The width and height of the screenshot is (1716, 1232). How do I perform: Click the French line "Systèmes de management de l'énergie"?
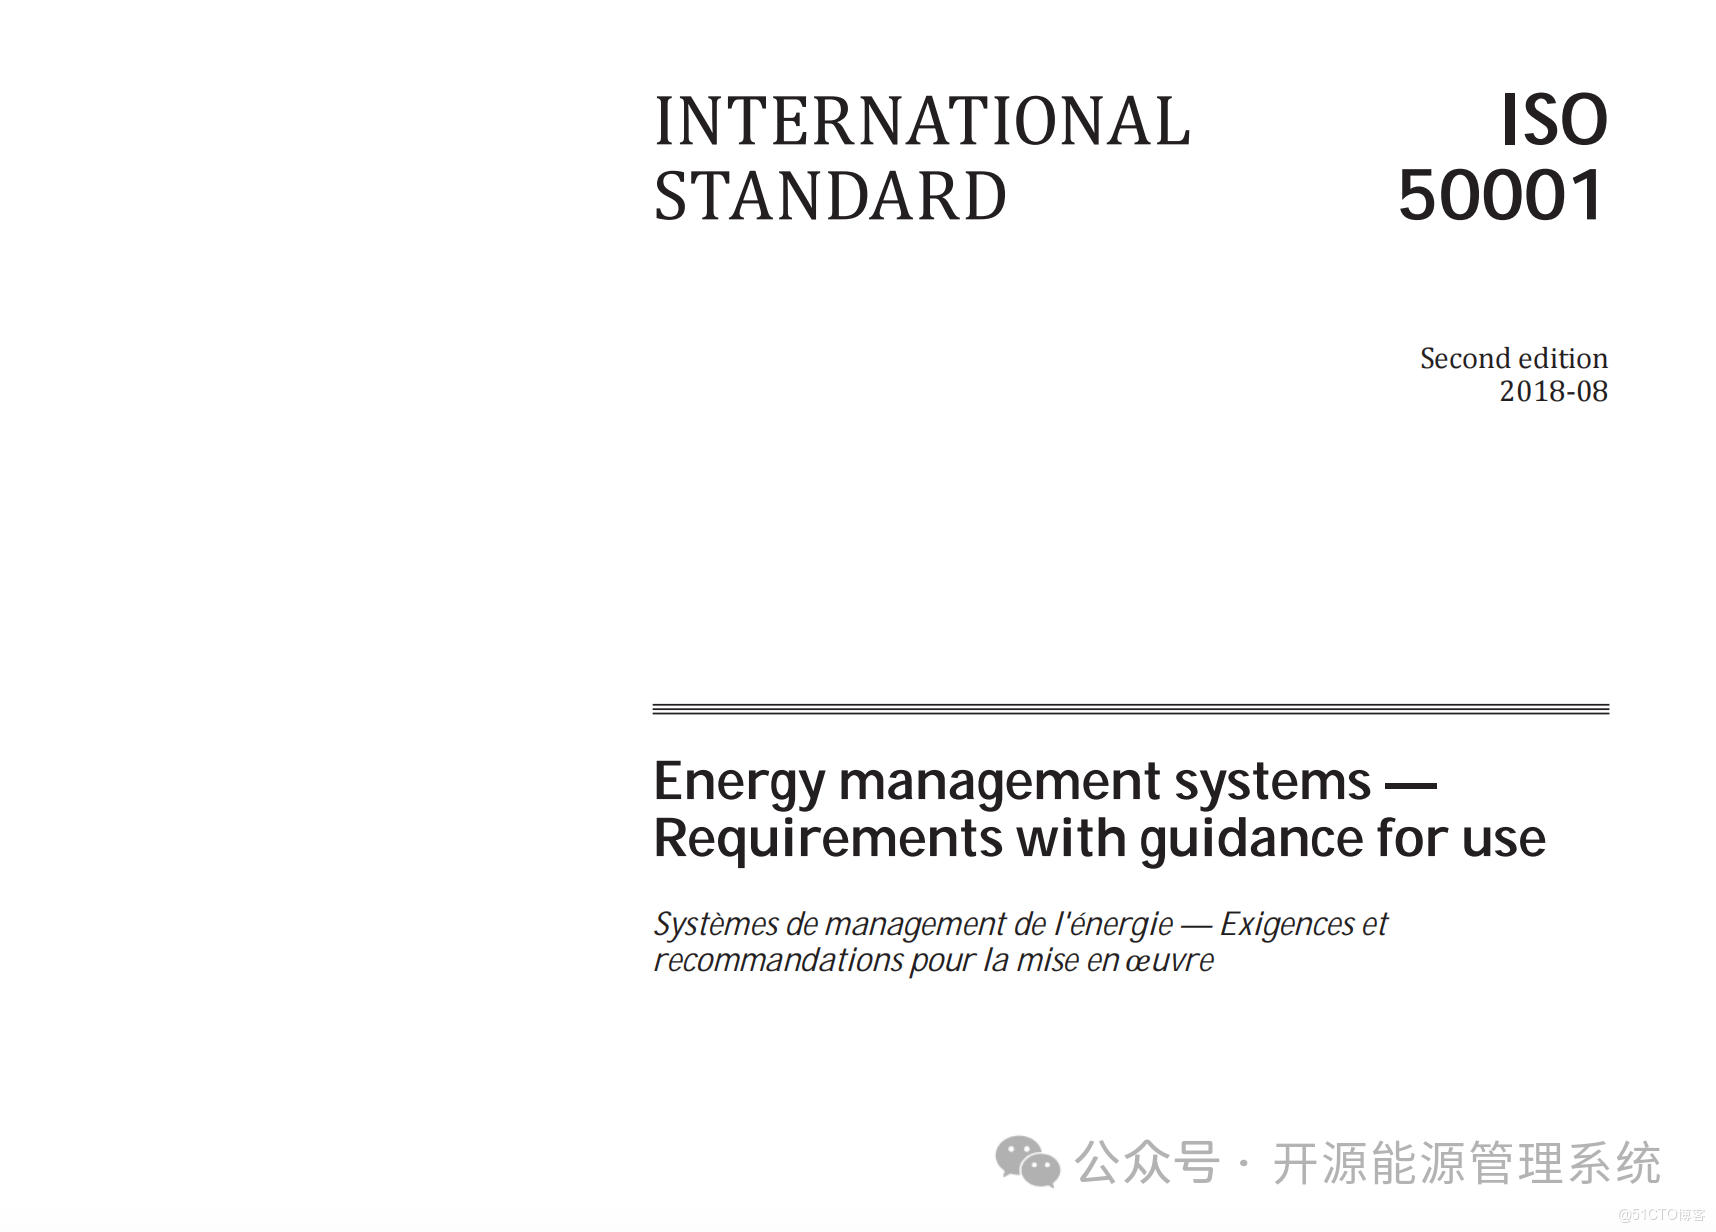tap(914, 925)
